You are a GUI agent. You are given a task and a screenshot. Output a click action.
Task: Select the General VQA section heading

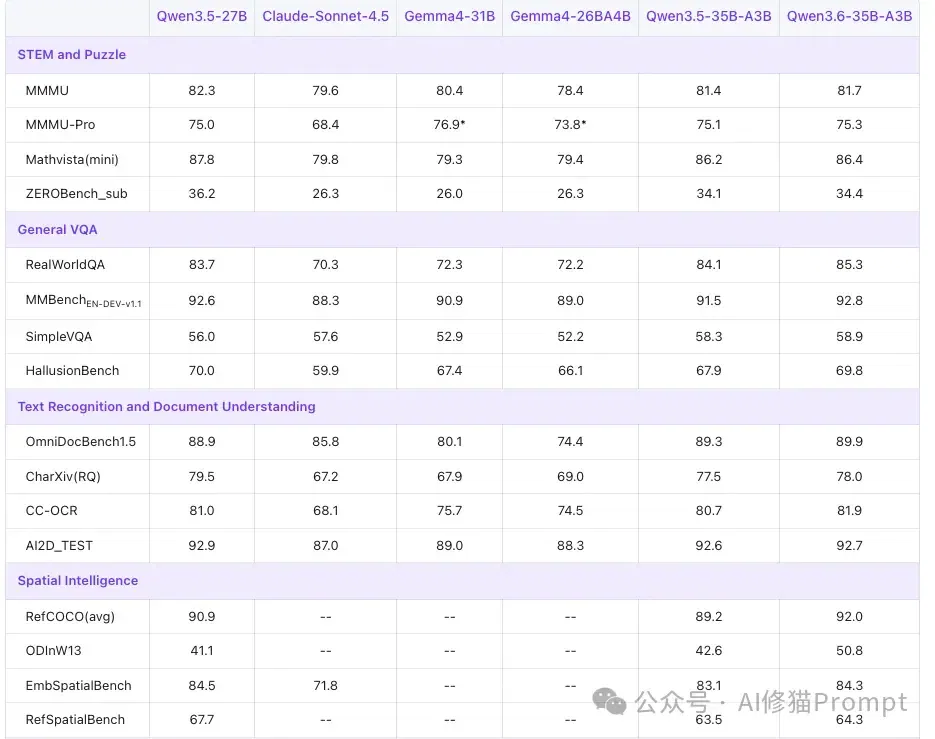57,230
